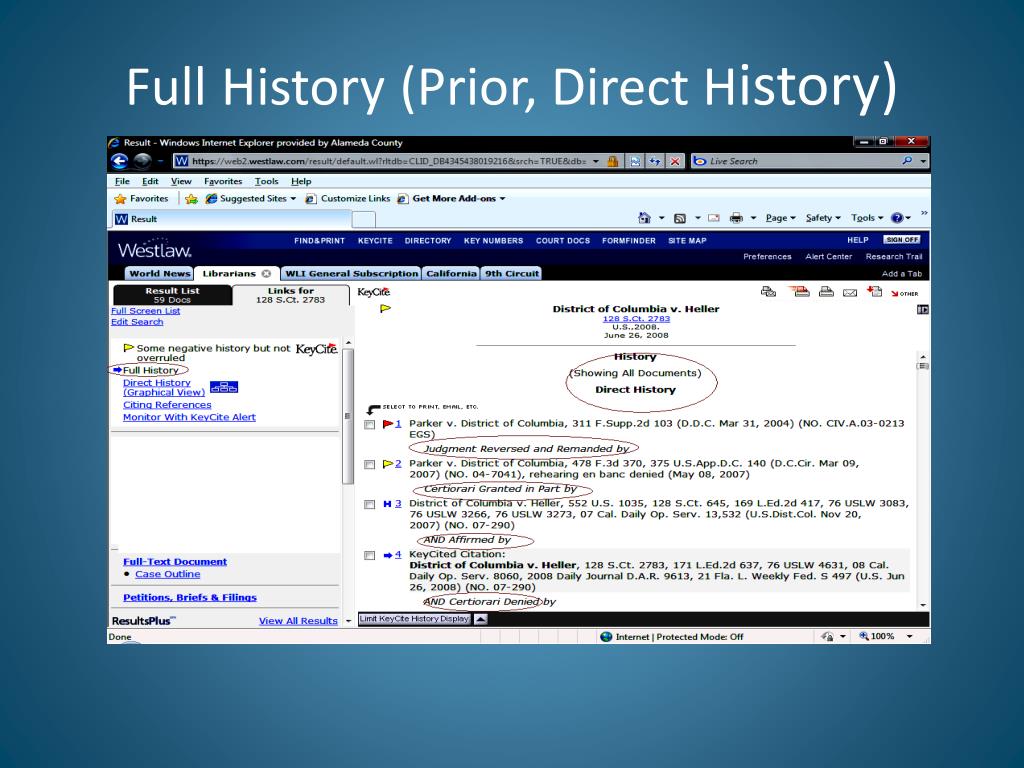The width and height of the screenshot is (1024, 768).
Task: Click the browser Forward arrow button
Action: 142,161
